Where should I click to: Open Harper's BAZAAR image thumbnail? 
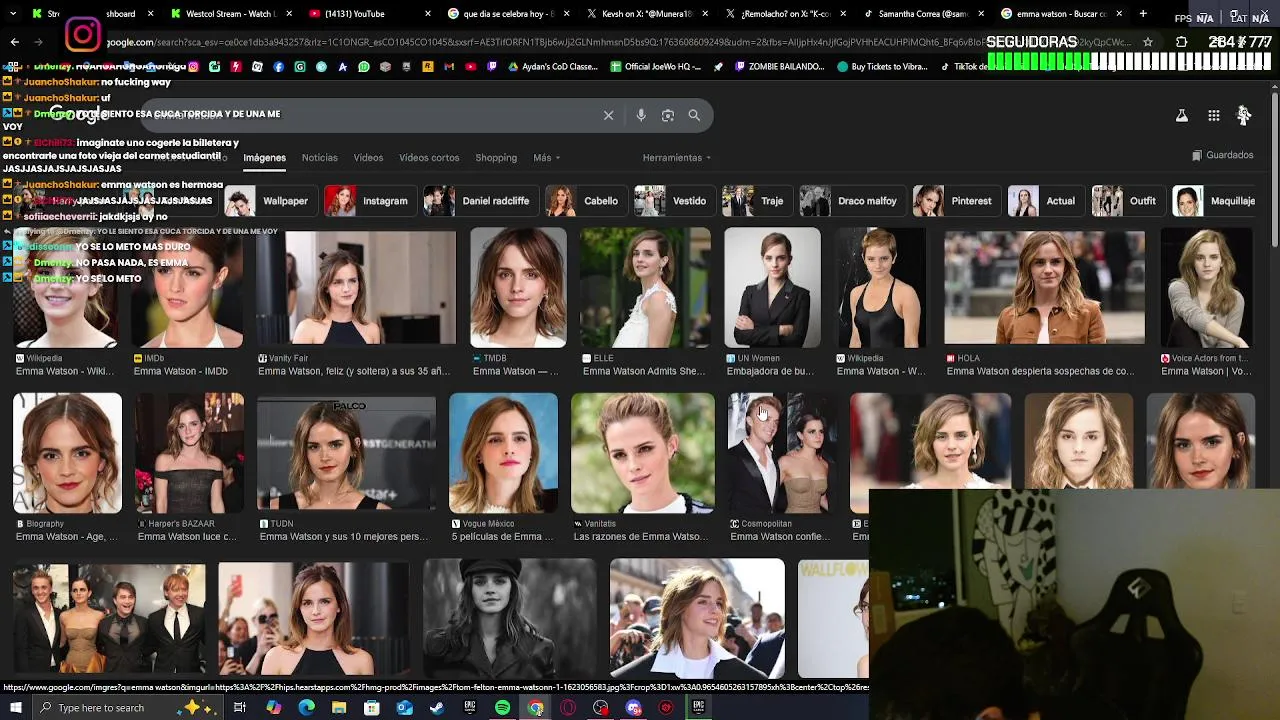pyautogui.click(x=189, y=453)
